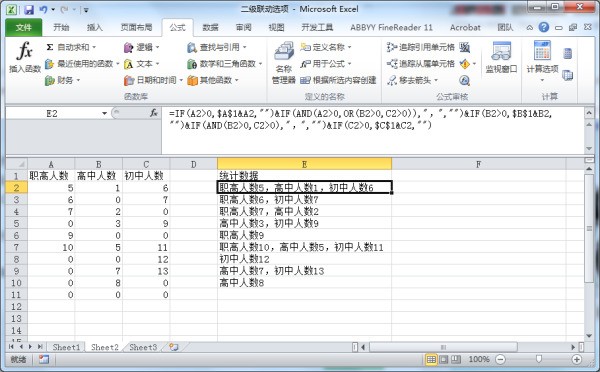This screenshot has width=600, height=372.
Task: Click Create from Selection (根据所选内容创建)
Action: click(338, 80)
